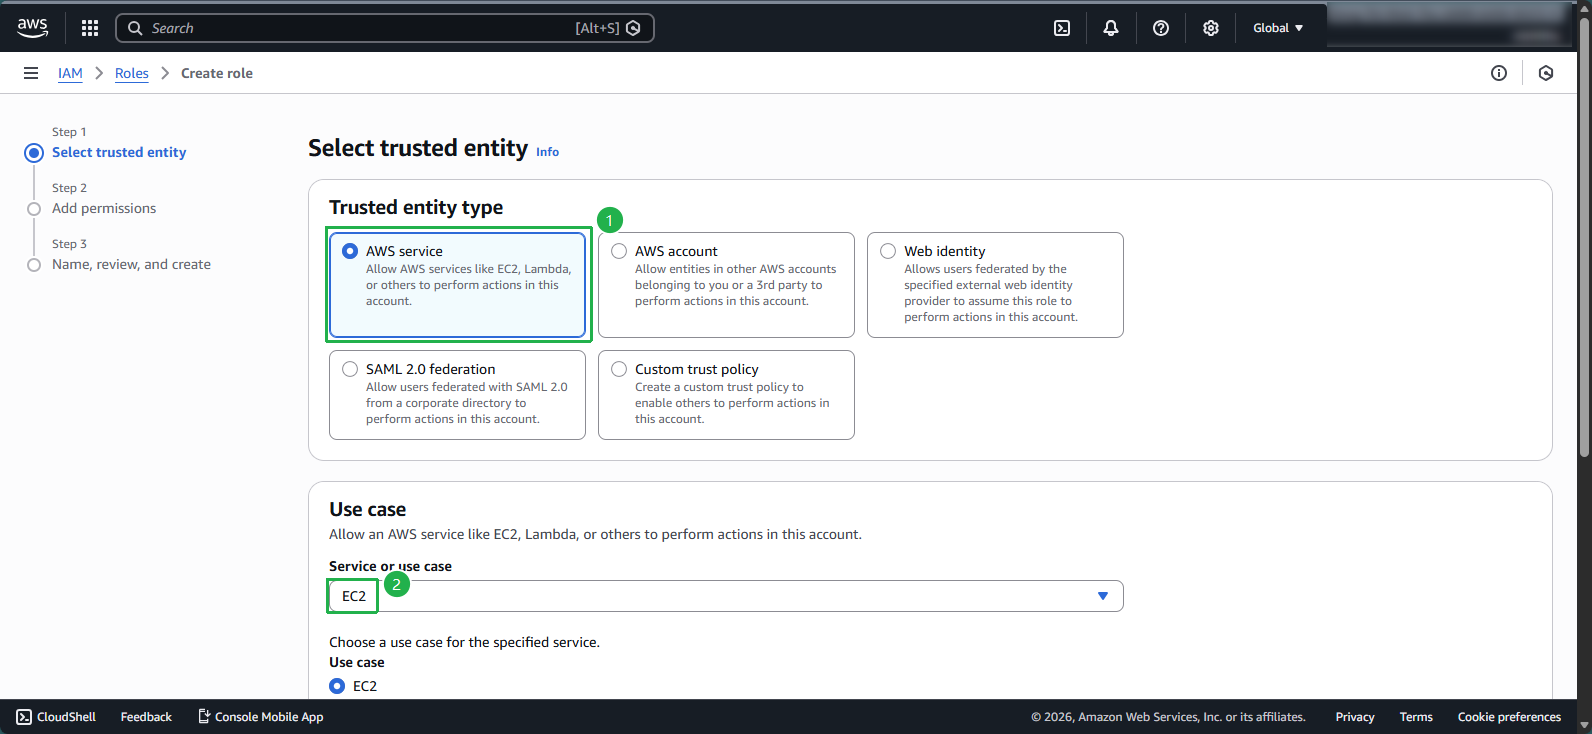Click inside the Search input field
Image resolution: width=1592 pixels, height=734 pixels.
click(385, 28)
